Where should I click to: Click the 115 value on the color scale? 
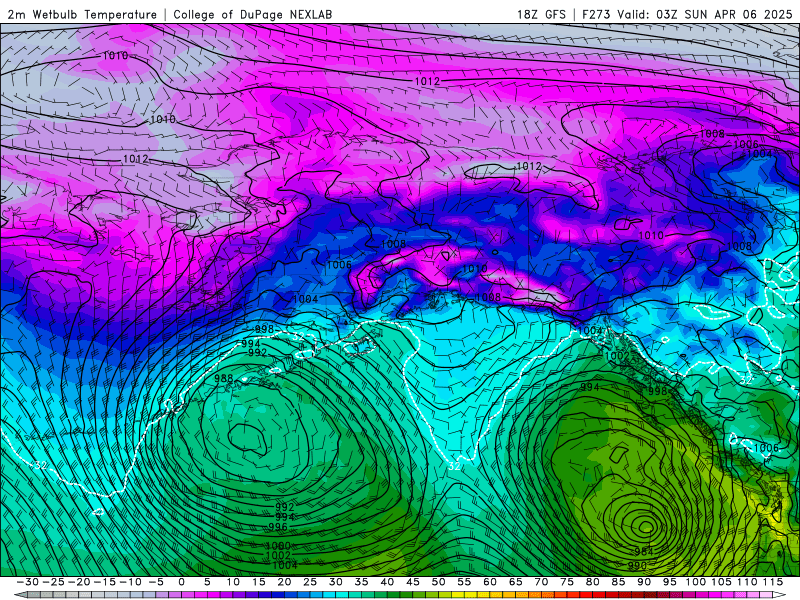[772, 582]
